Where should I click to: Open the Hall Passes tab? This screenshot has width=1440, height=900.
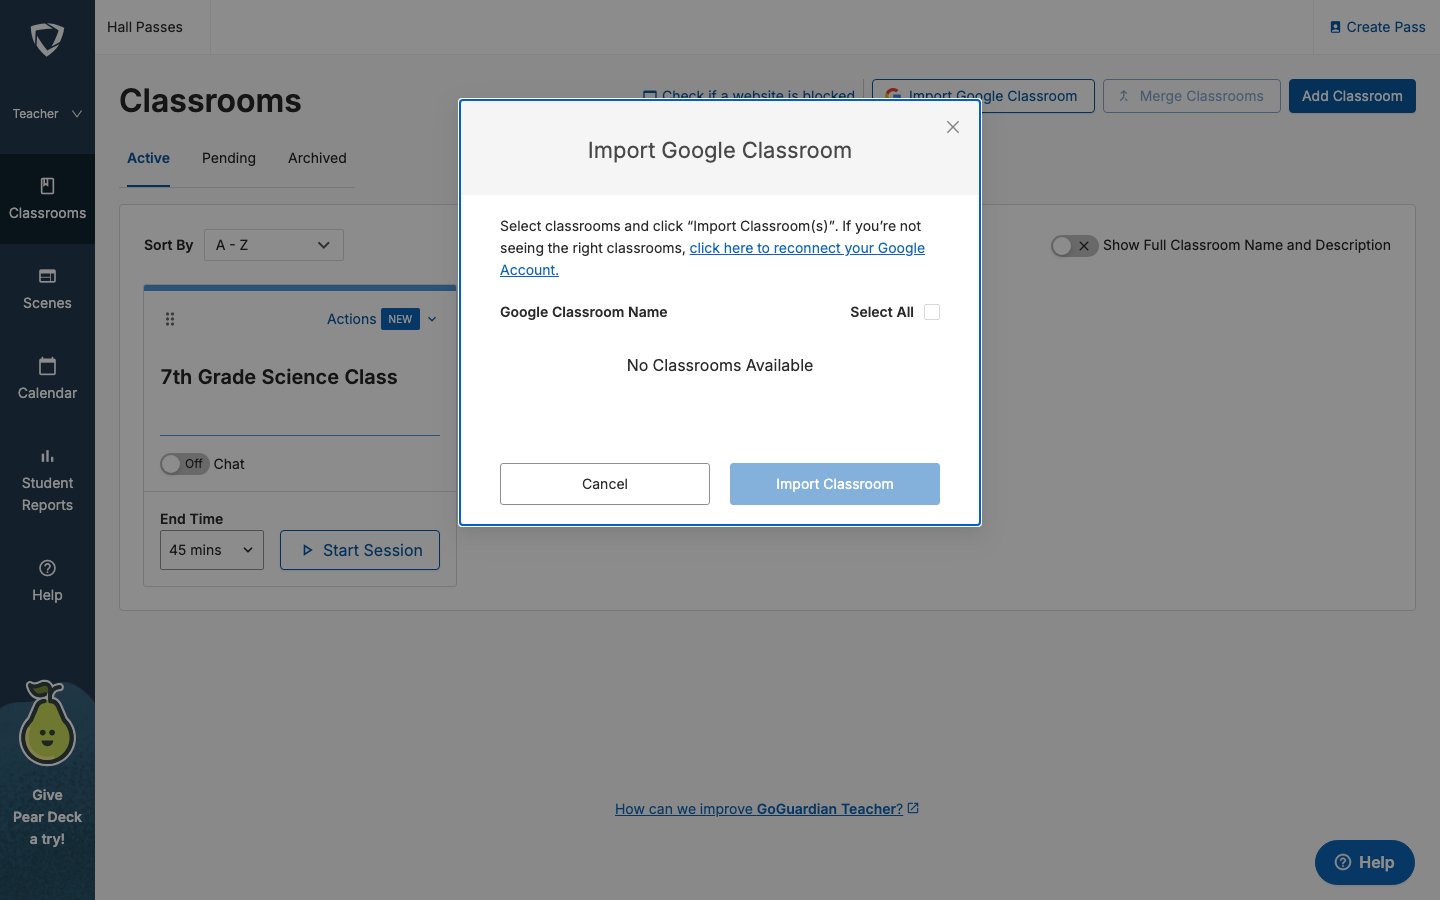145,27
